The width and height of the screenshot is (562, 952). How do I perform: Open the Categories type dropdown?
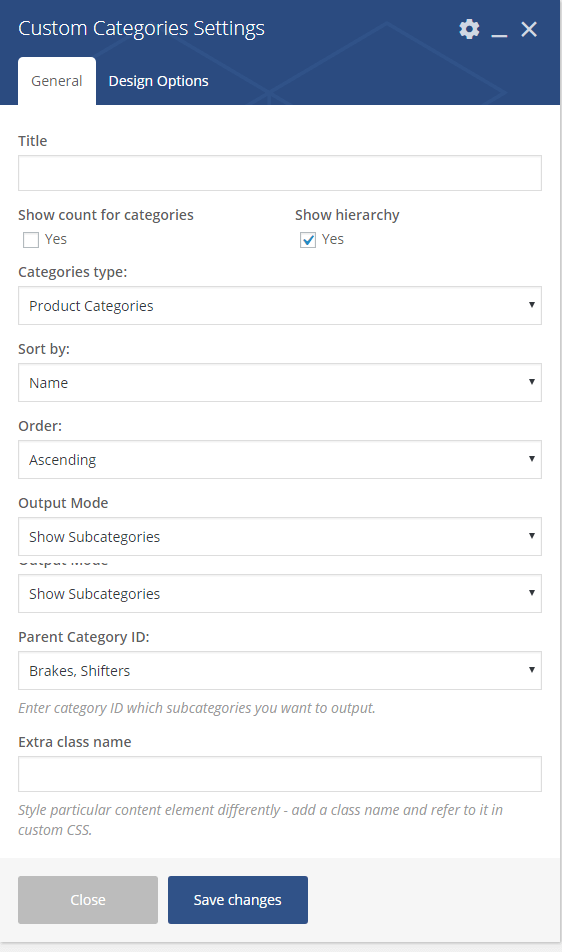coord(280,305)
